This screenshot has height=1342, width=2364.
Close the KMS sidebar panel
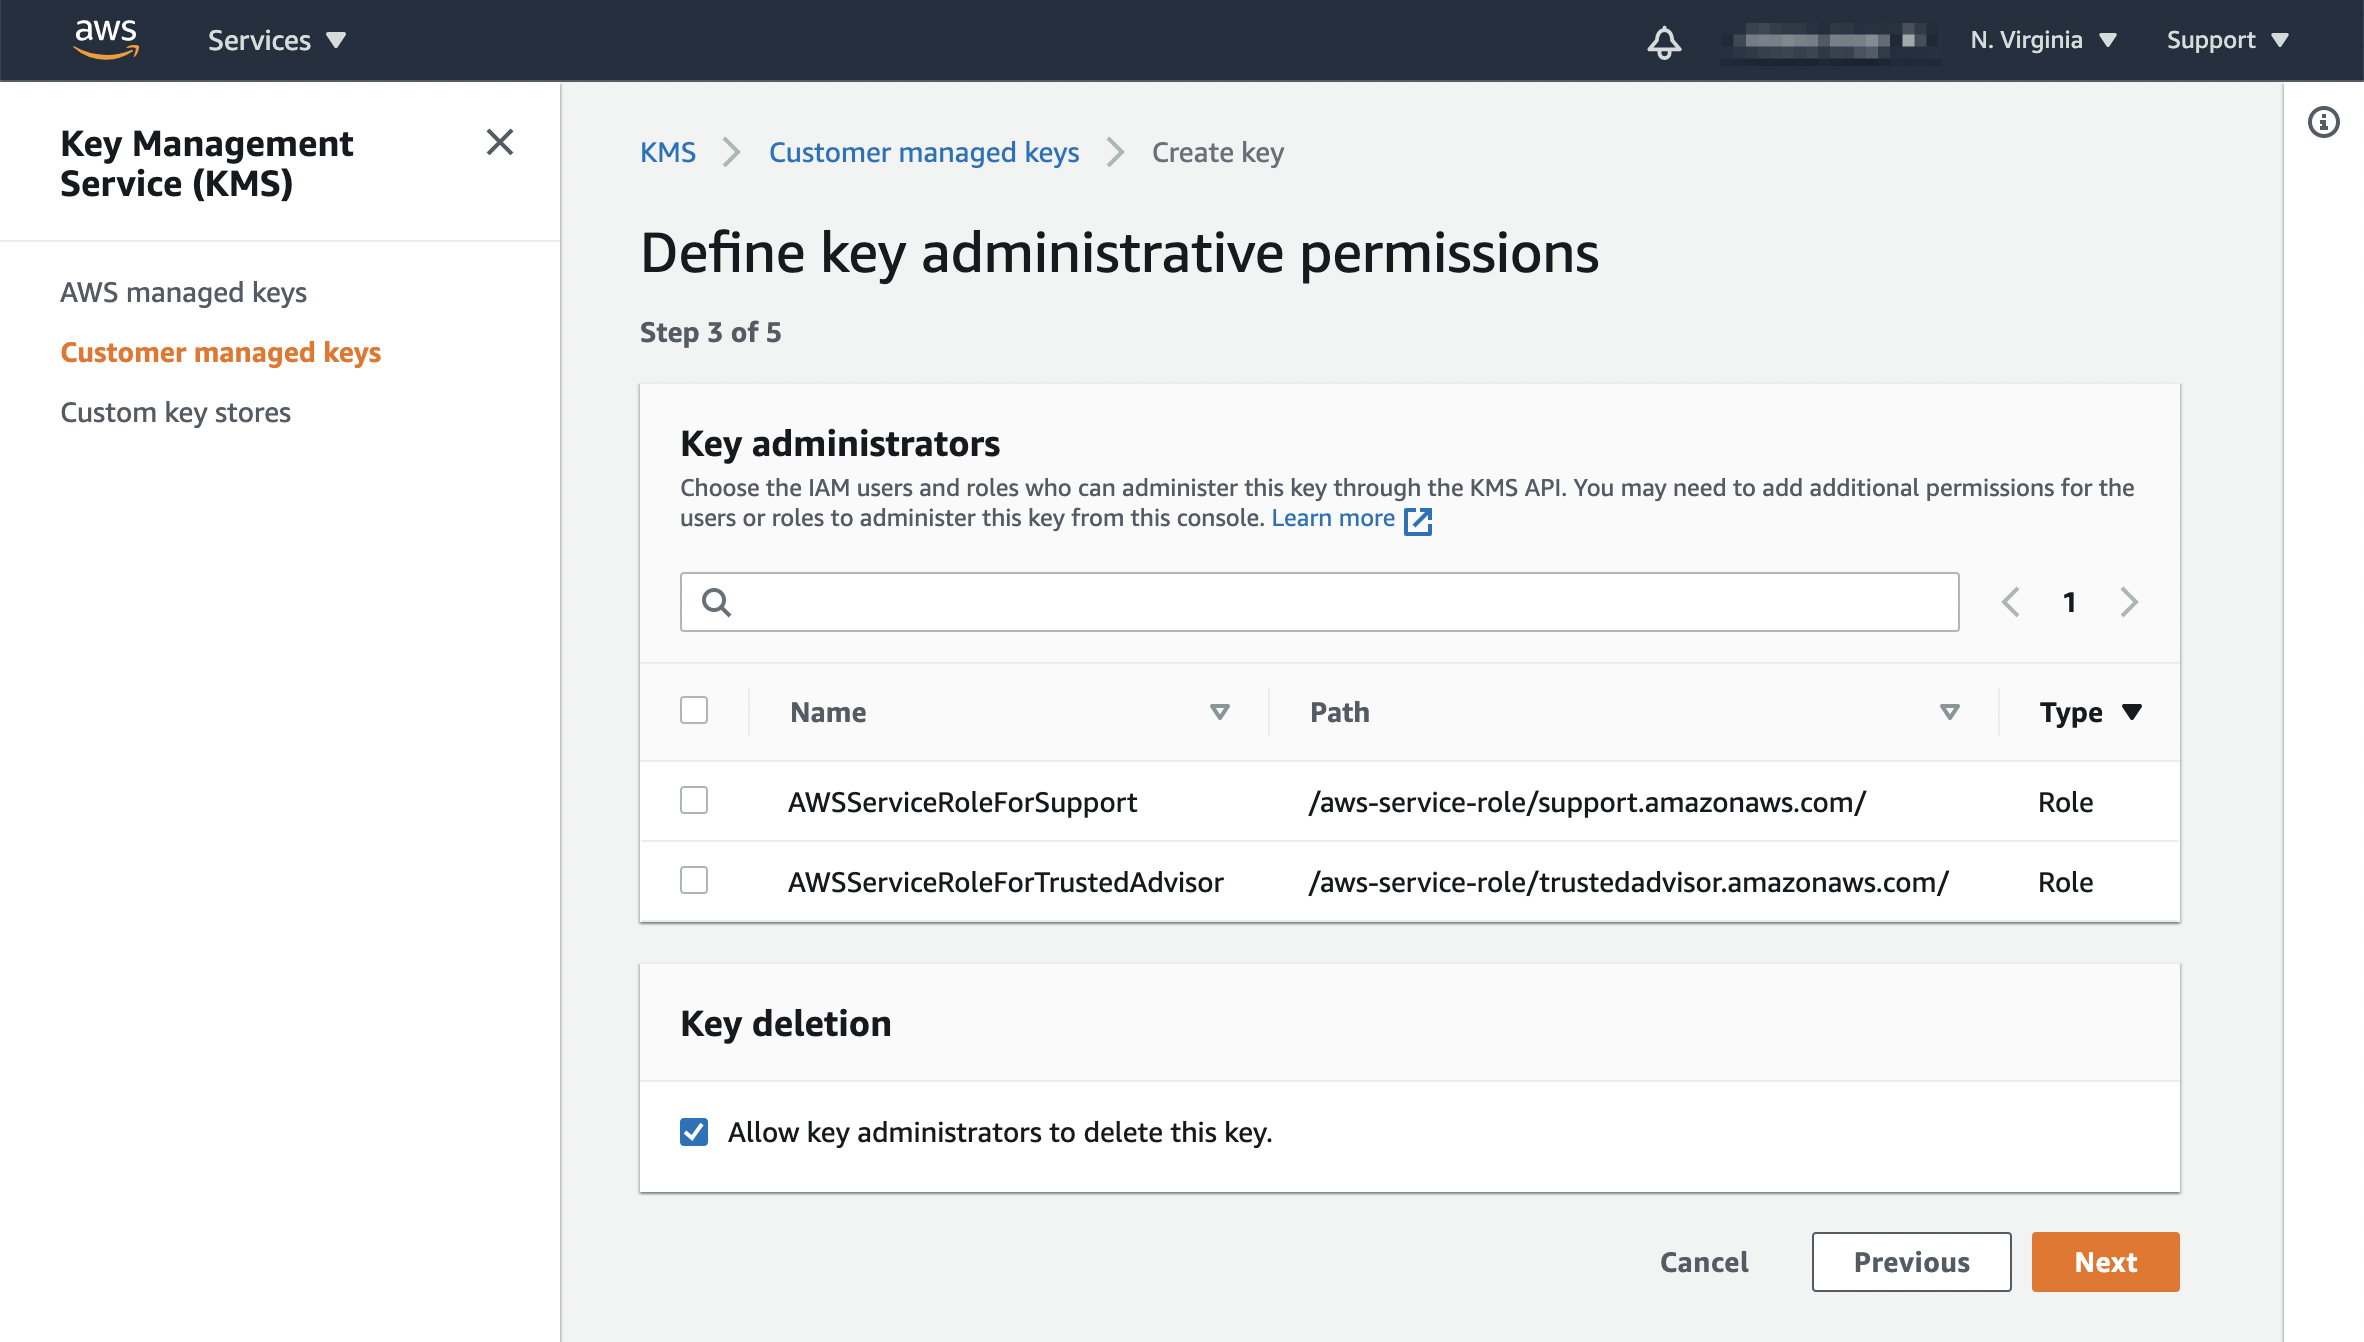coord(499,142)
